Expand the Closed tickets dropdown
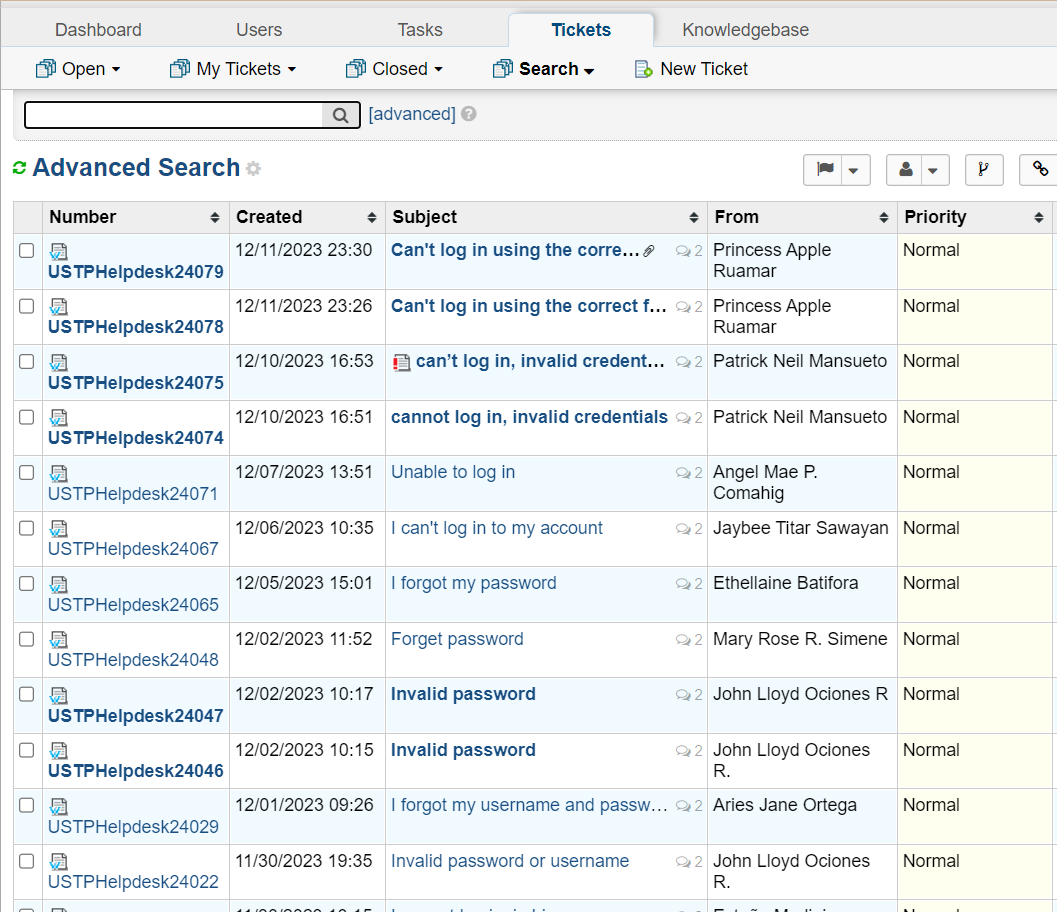Screen dimensions: 1057x912 [x=394, y=69]
